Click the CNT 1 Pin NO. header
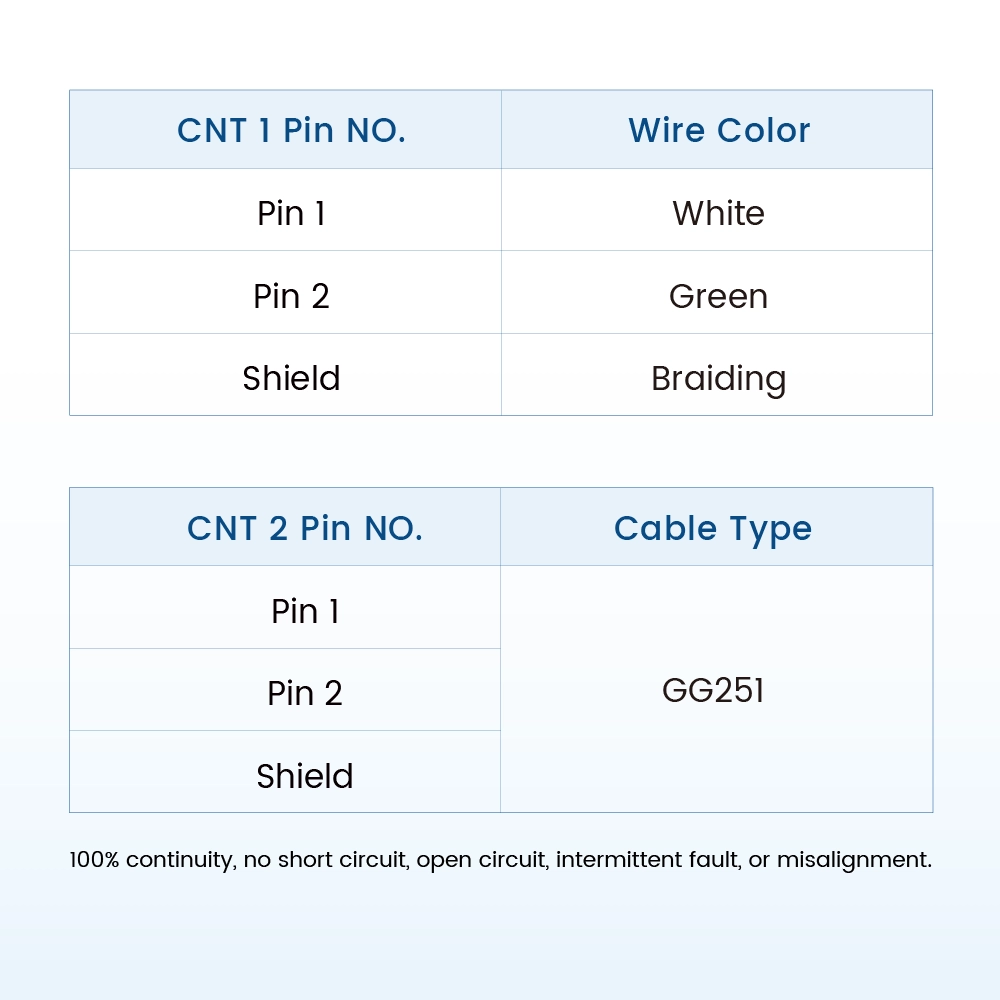This screenshot has width=1000, height=1000. (291, 130)
